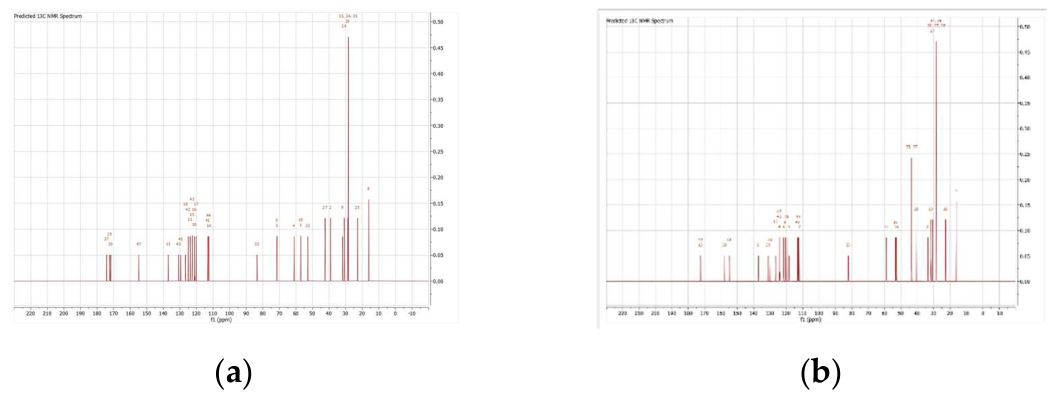Screen dimensions: 1055x398
Task: Select peak label 25 in spectrum (a)
Action: (357, 208)
